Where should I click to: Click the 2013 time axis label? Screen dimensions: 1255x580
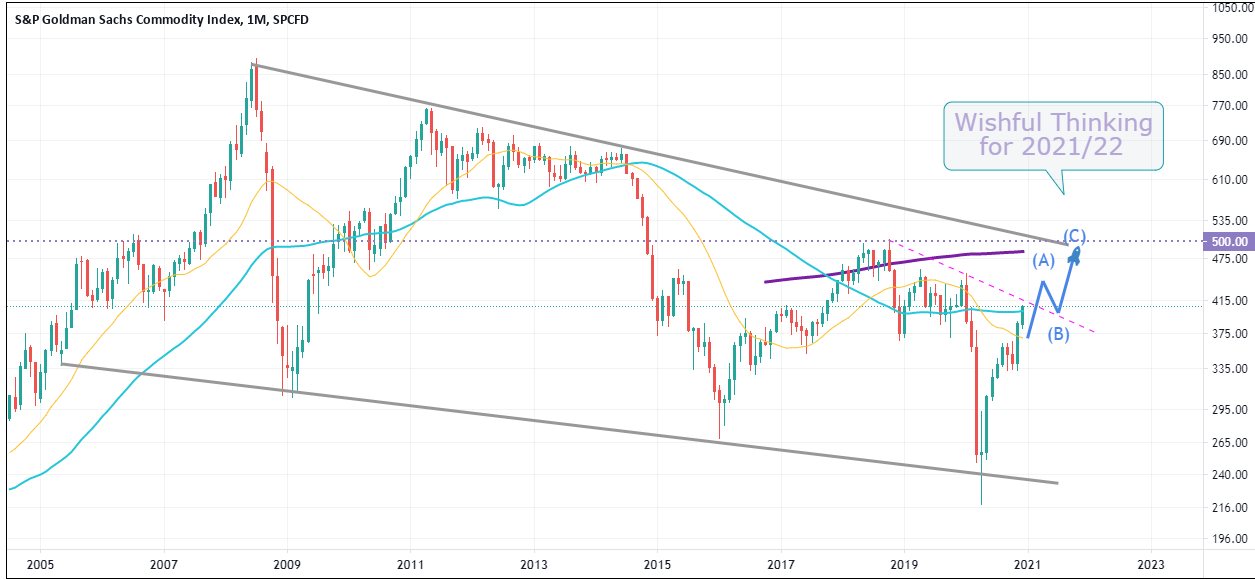click(534, 565)
